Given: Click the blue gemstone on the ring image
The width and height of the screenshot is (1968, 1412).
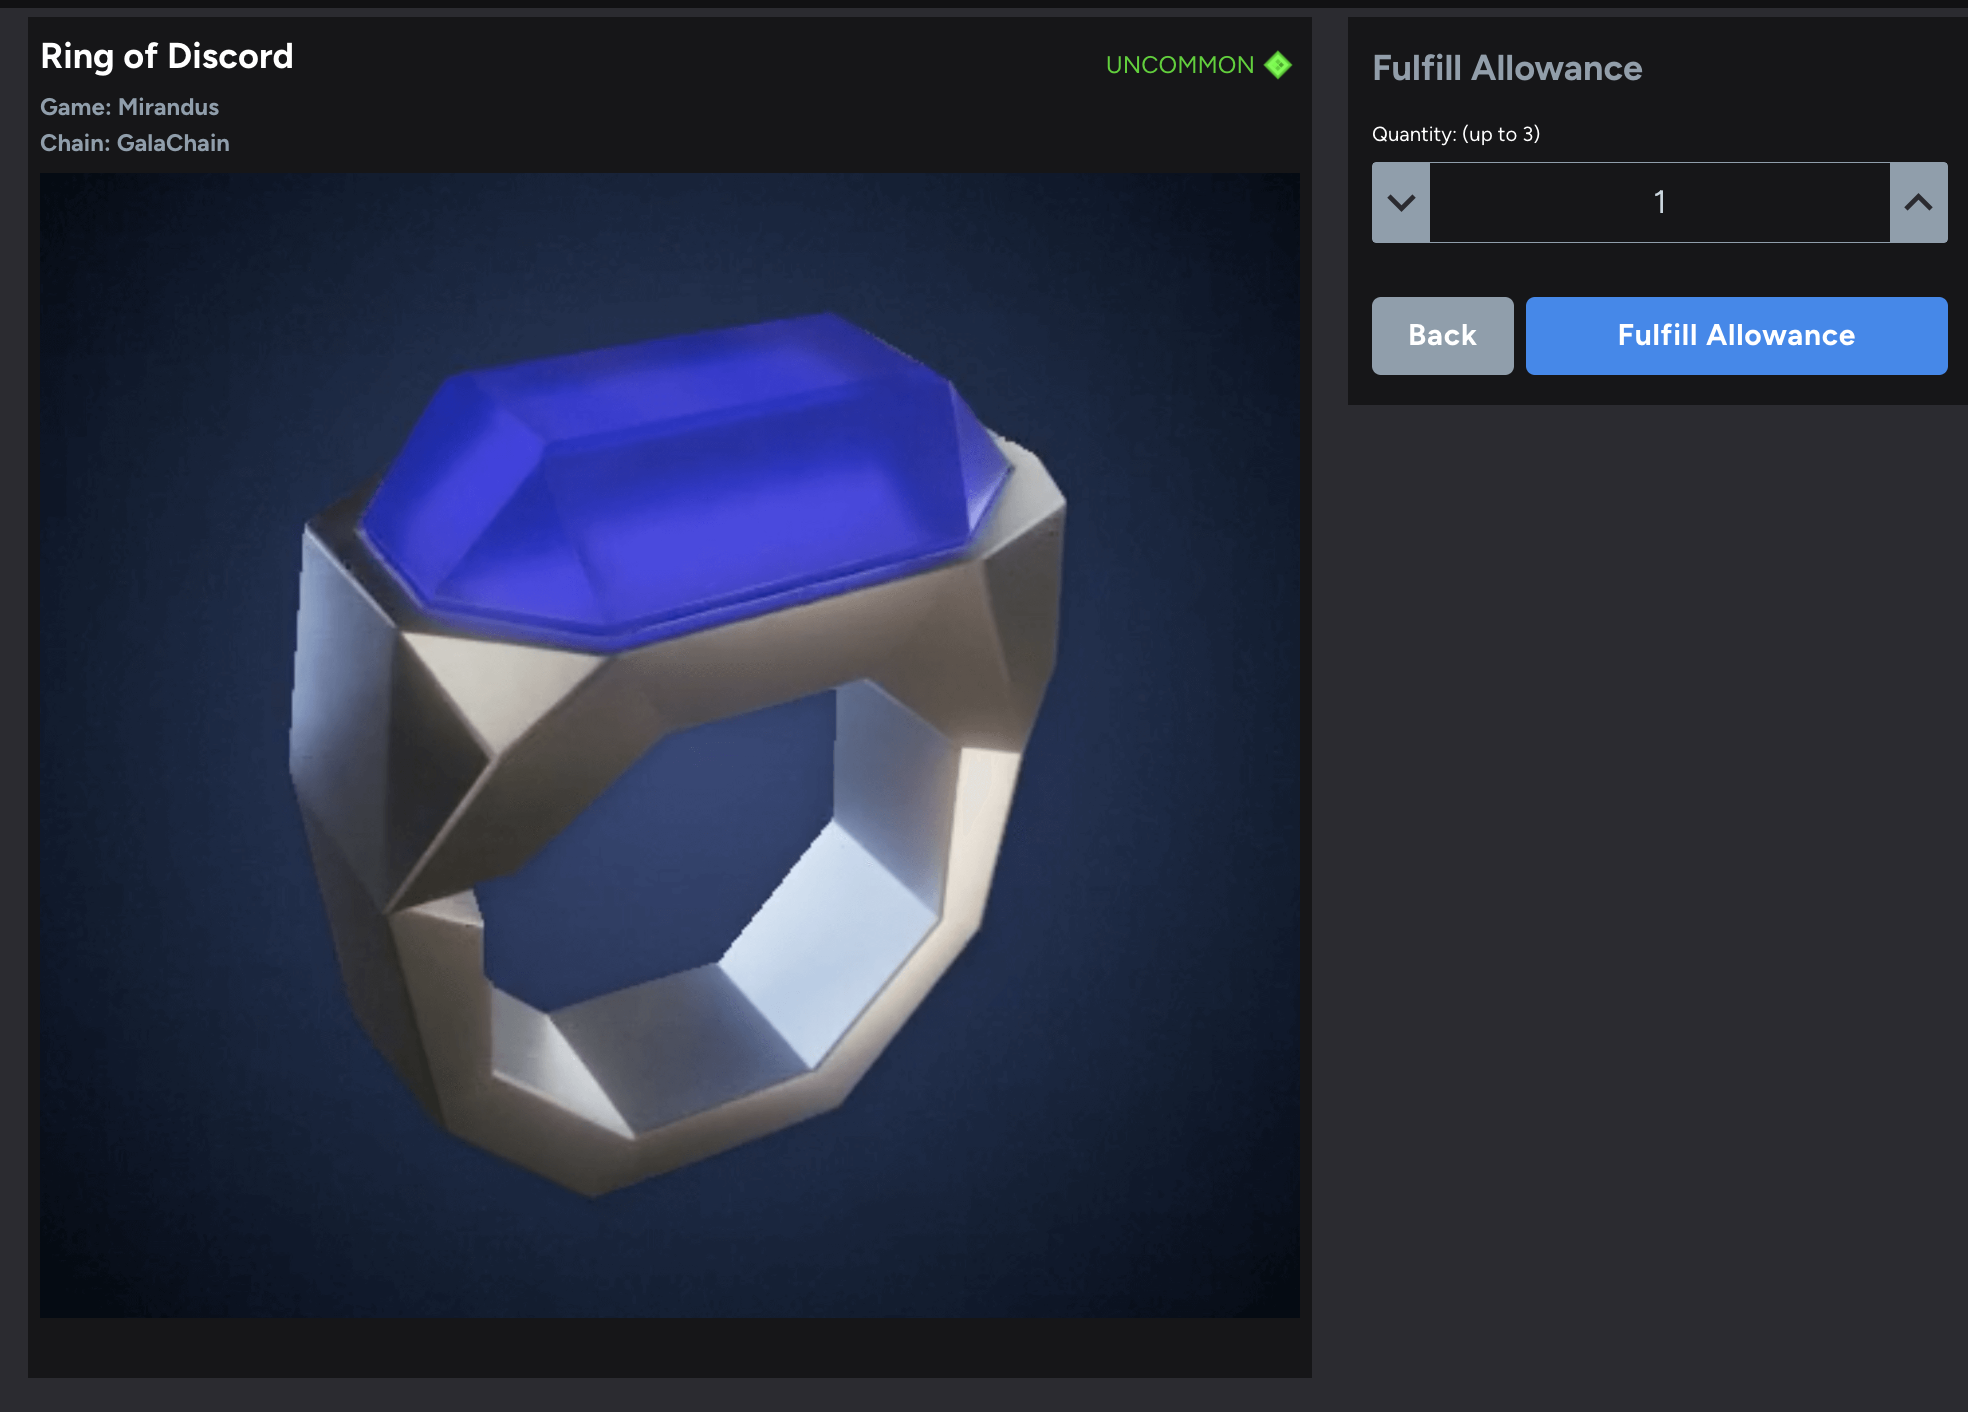Looking at the screenshot, I should coord(680,470).
